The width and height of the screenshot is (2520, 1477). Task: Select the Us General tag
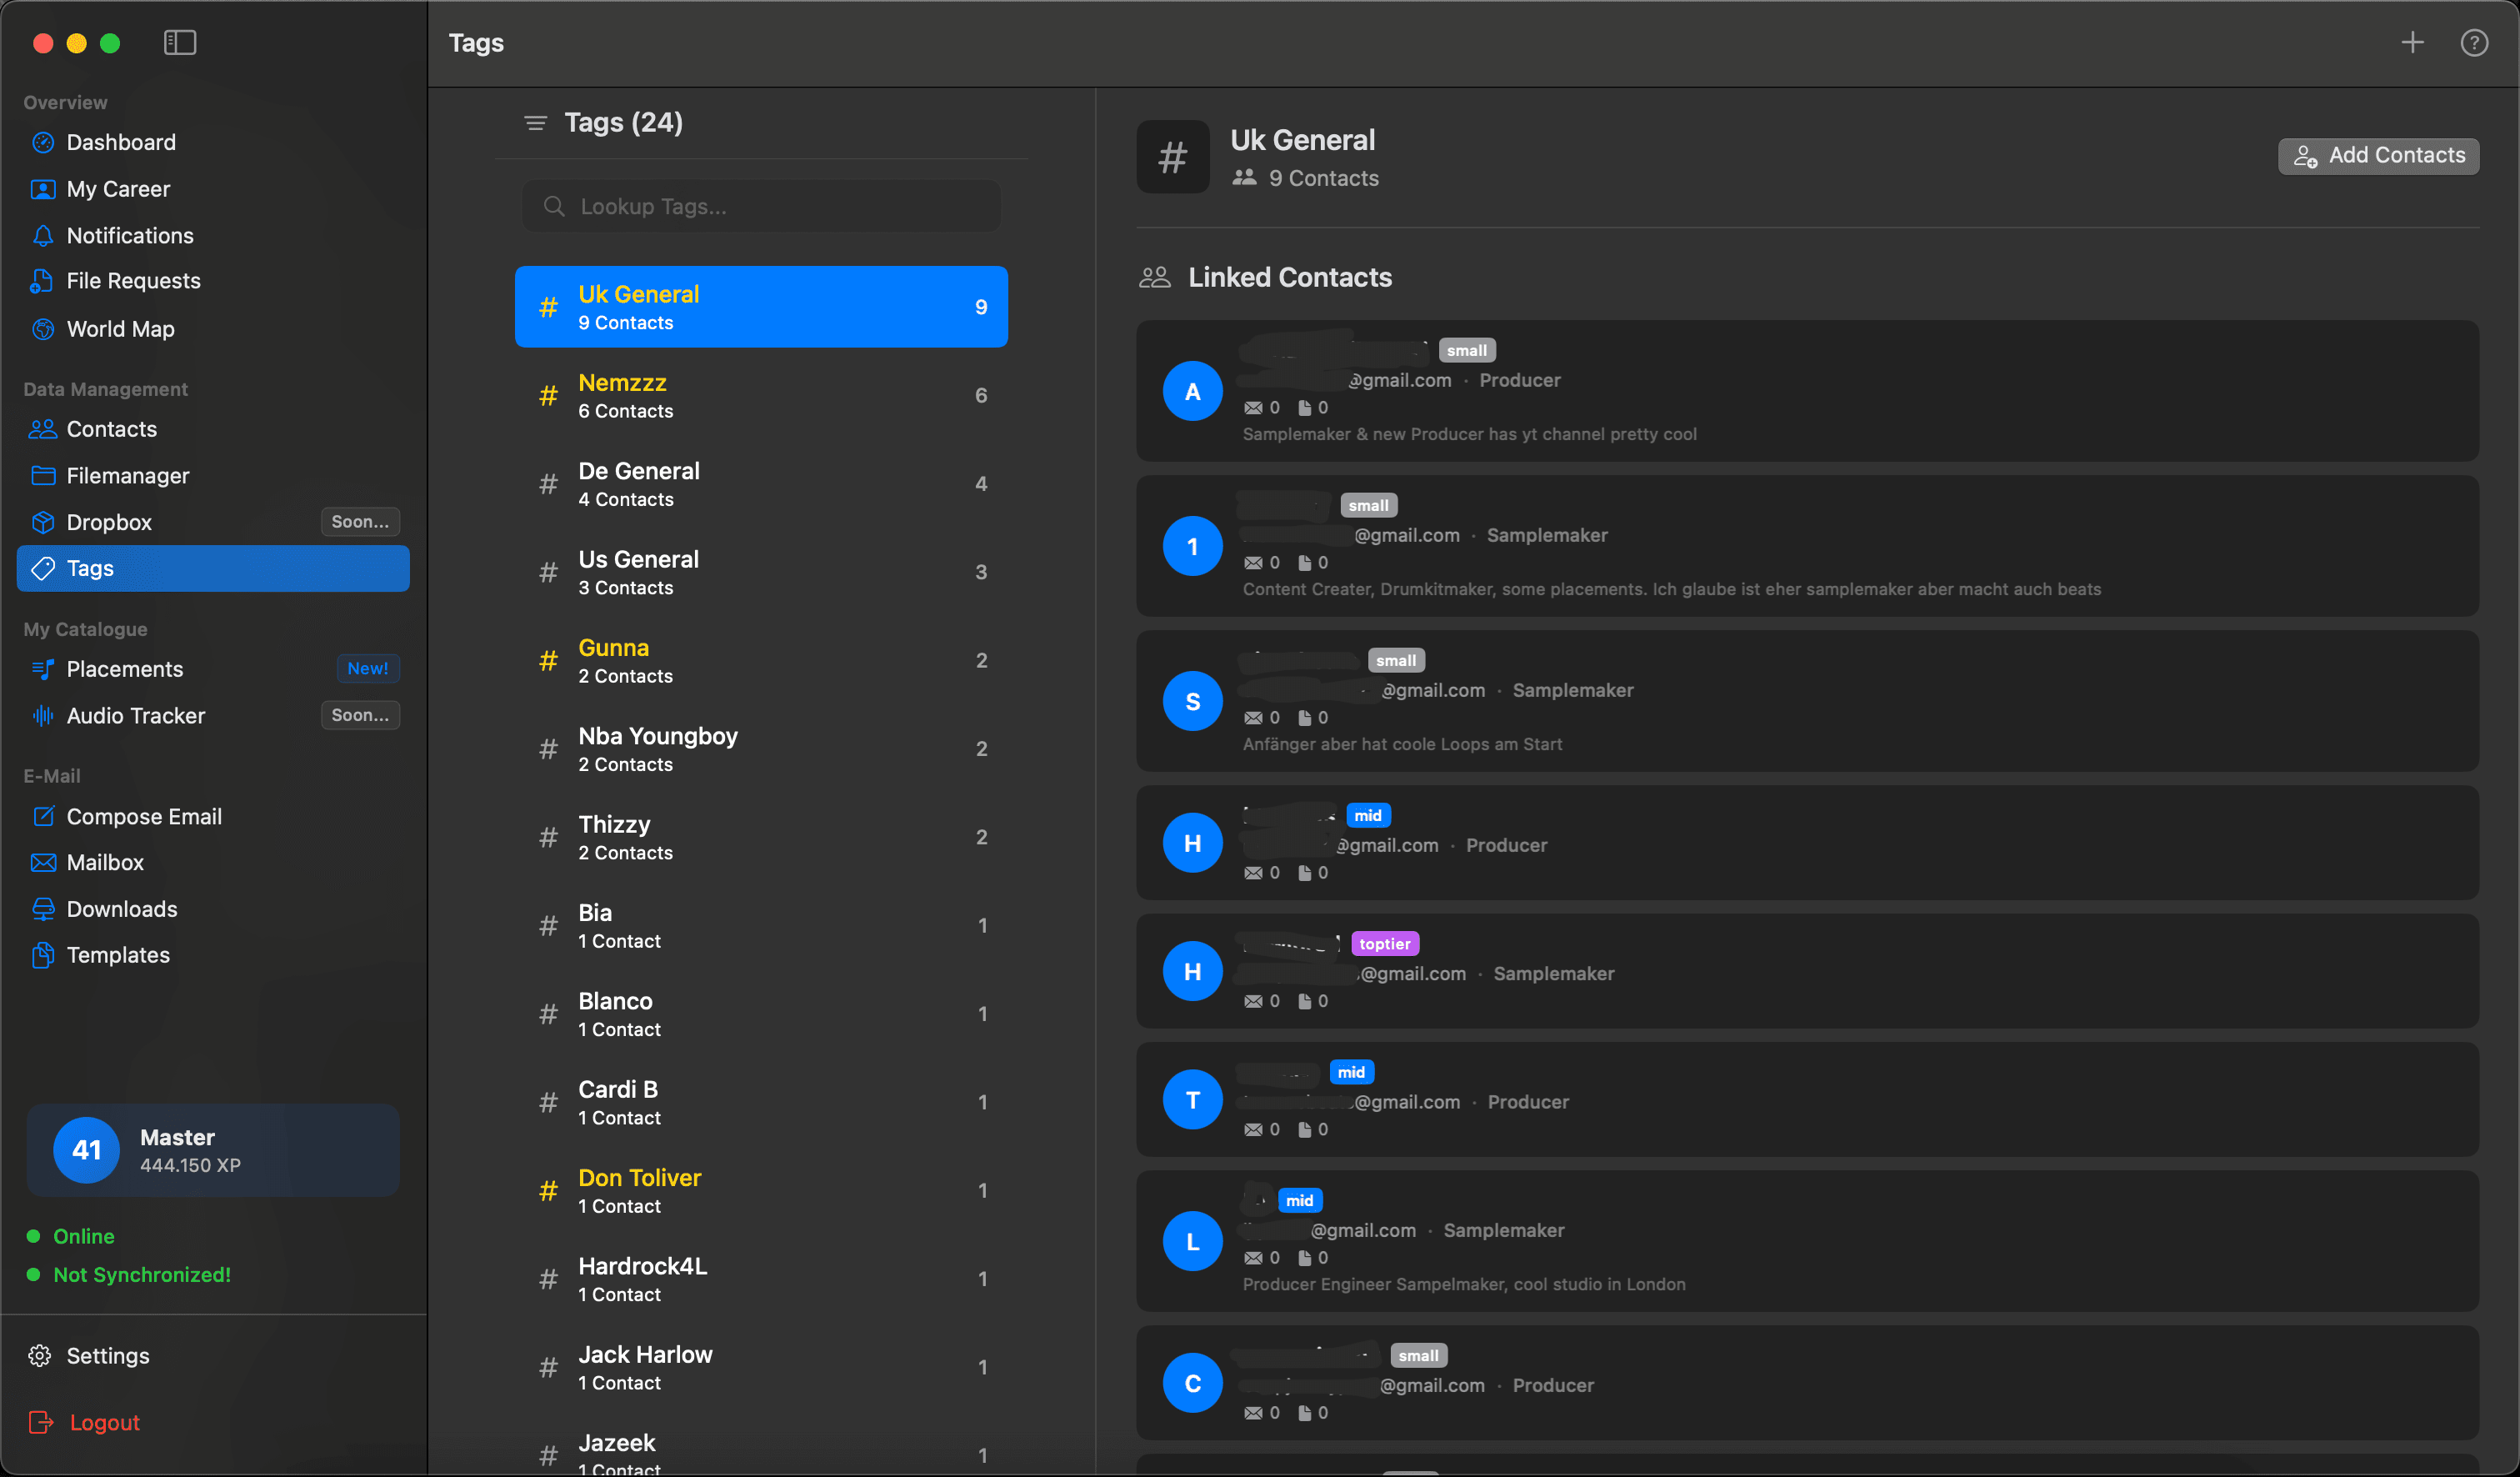click(x=762, y=571)
